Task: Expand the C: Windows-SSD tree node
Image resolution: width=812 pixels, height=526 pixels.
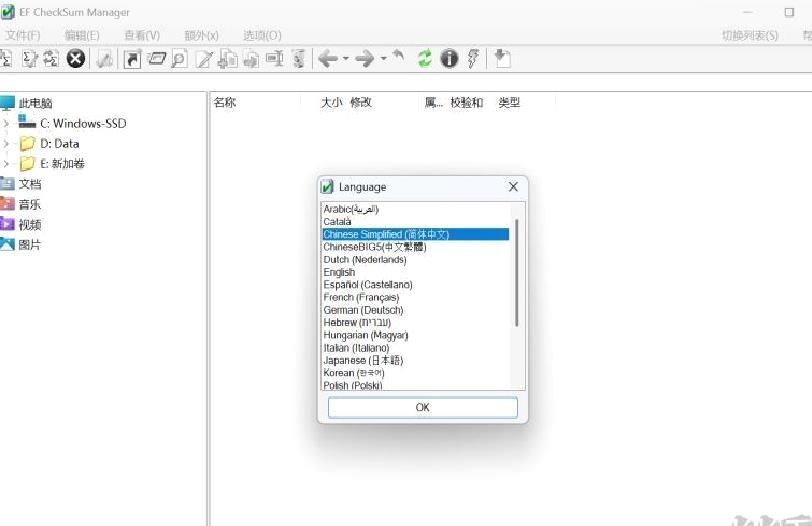Action: [6, 123]
